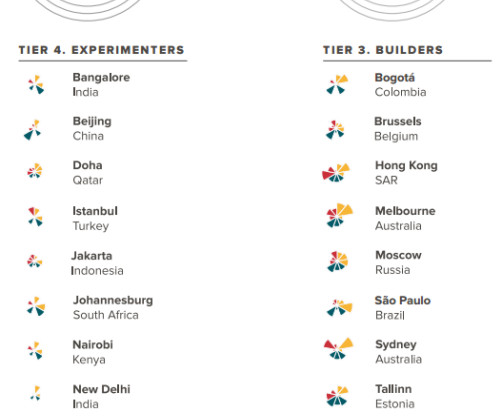Click the Jakarta city label
Screen dimensions: 500x416
click(x=92, y=256)
